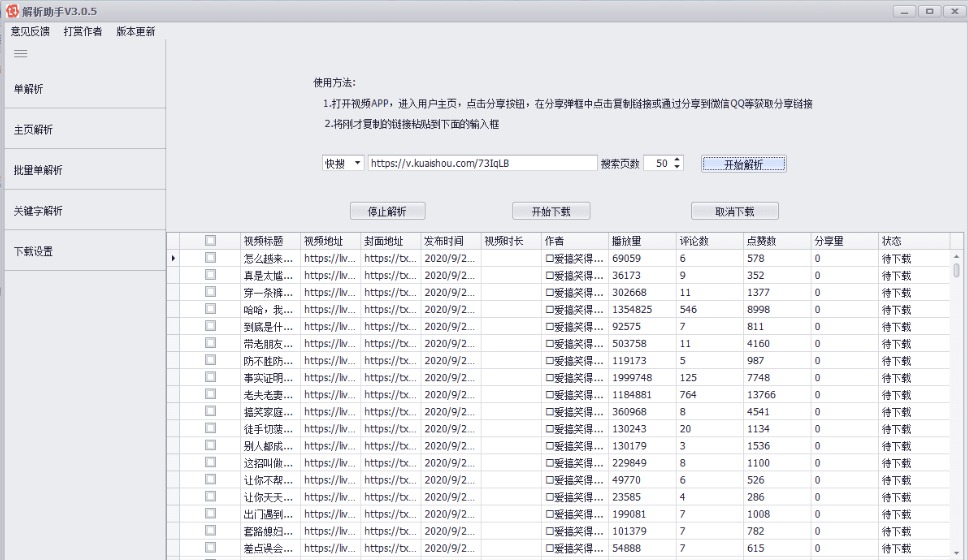The height and width of the screenshot is (560, 968).
Task: Switch to 单解析 in the sidebar
Action: [x=85, y=89]
